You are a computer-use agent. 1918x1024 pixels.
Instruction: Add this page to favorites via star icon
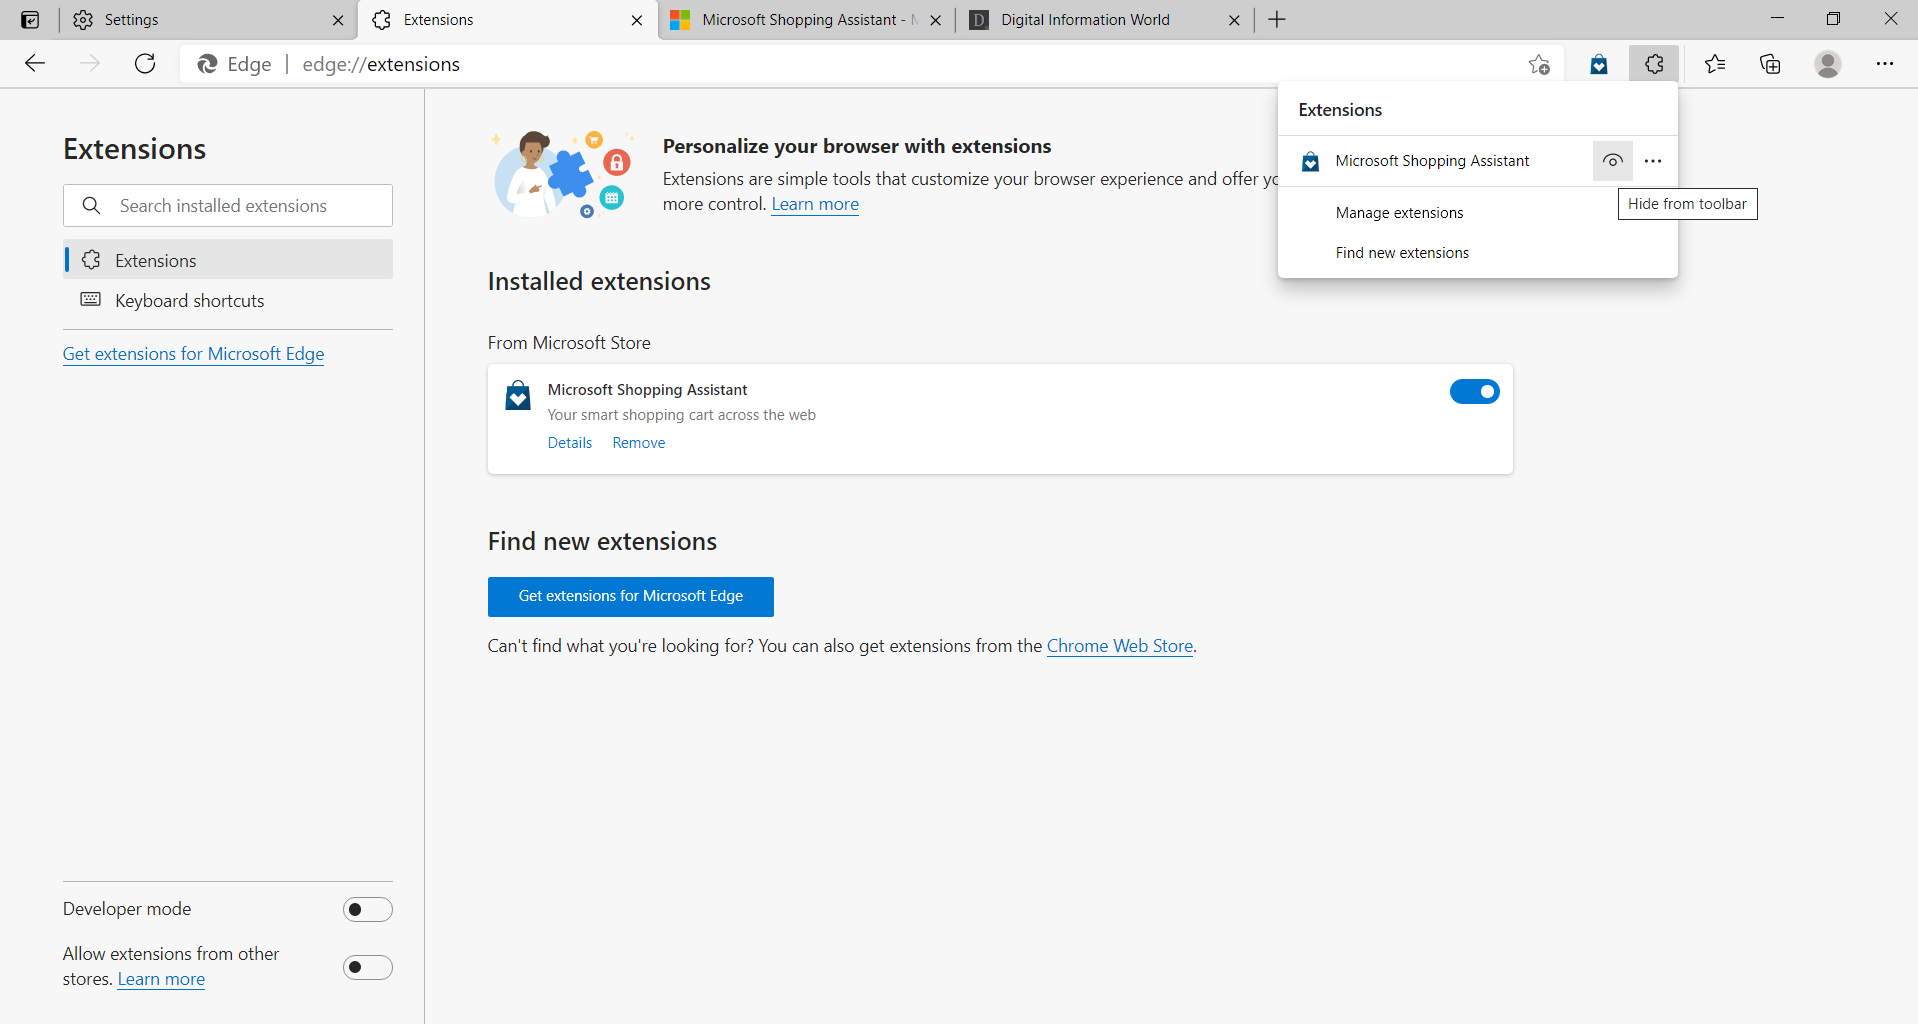(1539, 63)
